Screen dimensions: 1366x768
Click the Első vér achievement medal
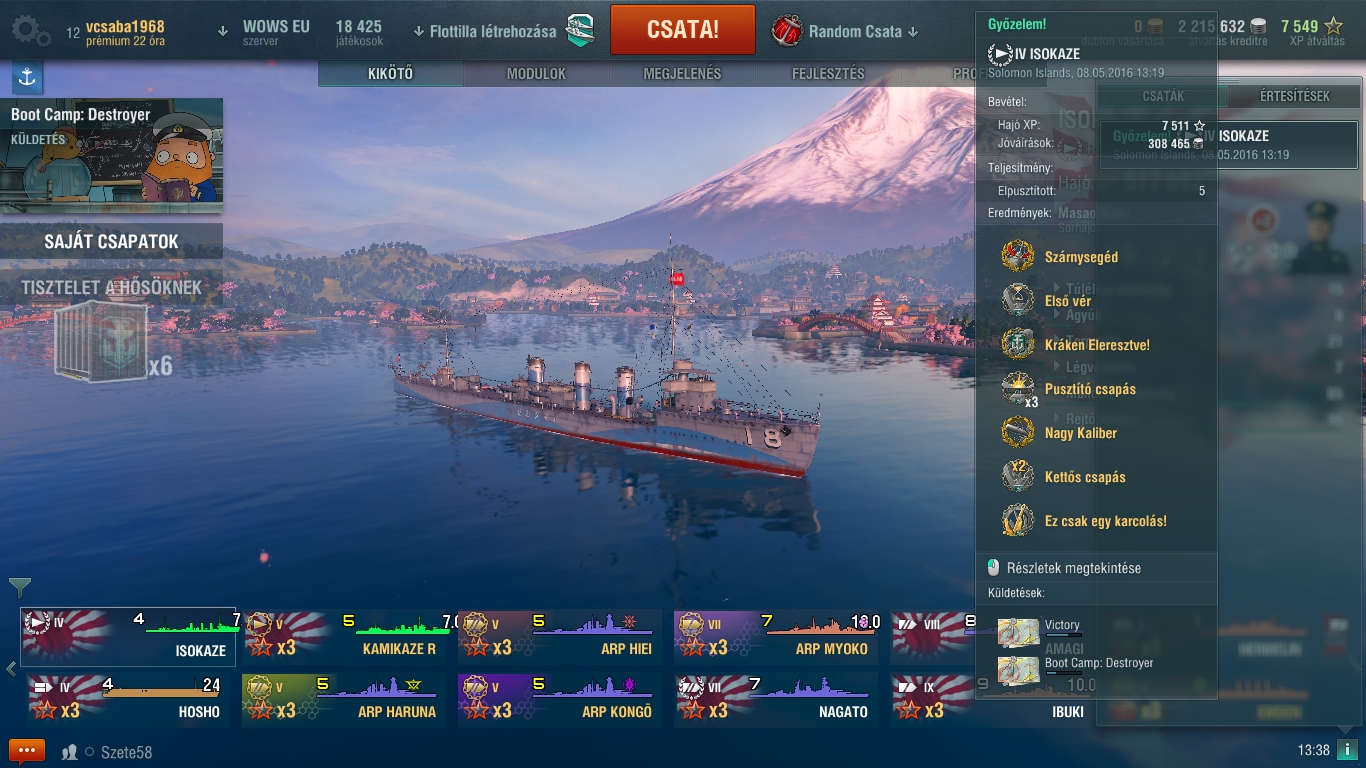(1018, 300)
